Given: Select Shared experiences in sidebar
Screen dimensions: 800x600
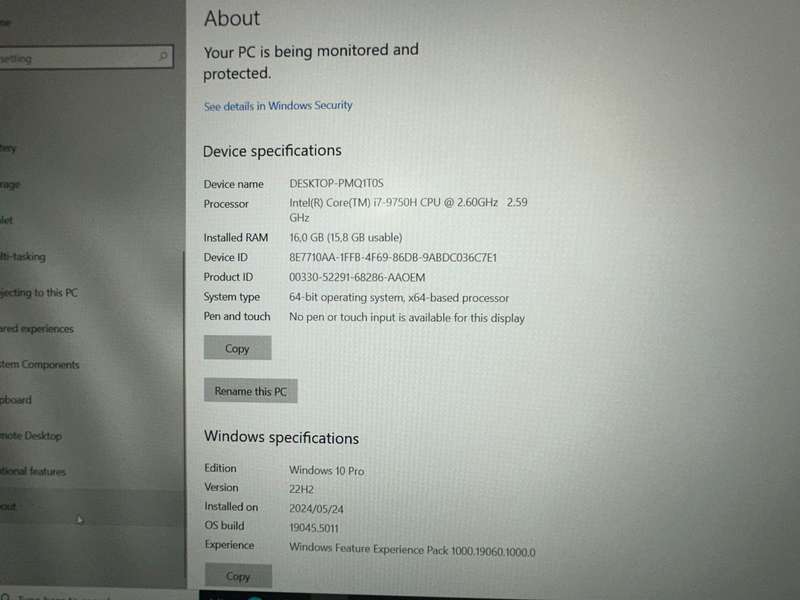Looking at the screenshot, I should [37, 329].
